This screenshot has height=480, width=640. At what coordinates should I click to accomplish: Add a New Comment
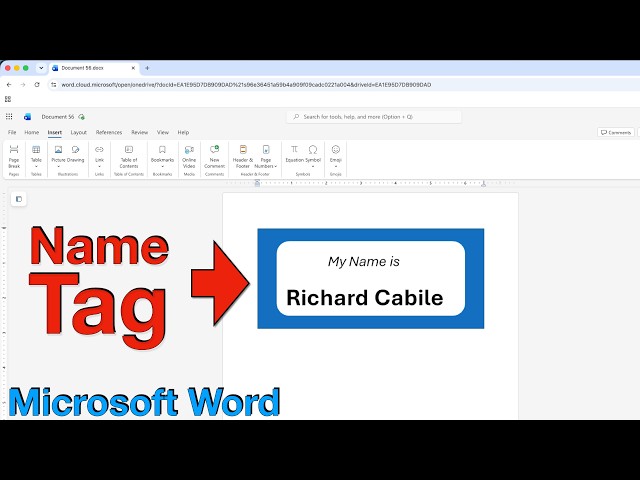[x=214, y=156]
